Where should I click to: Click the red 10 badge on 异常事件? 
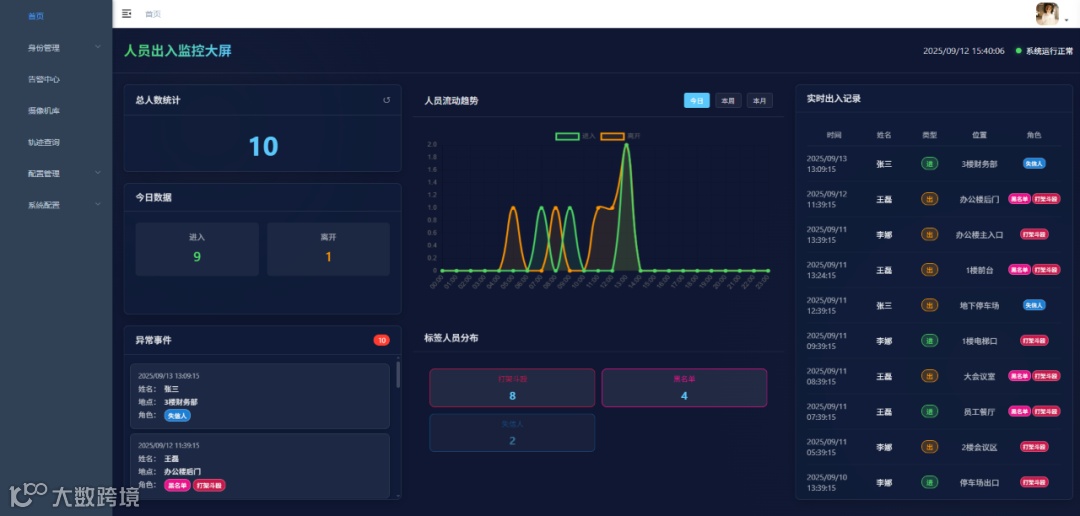[382, 340]
